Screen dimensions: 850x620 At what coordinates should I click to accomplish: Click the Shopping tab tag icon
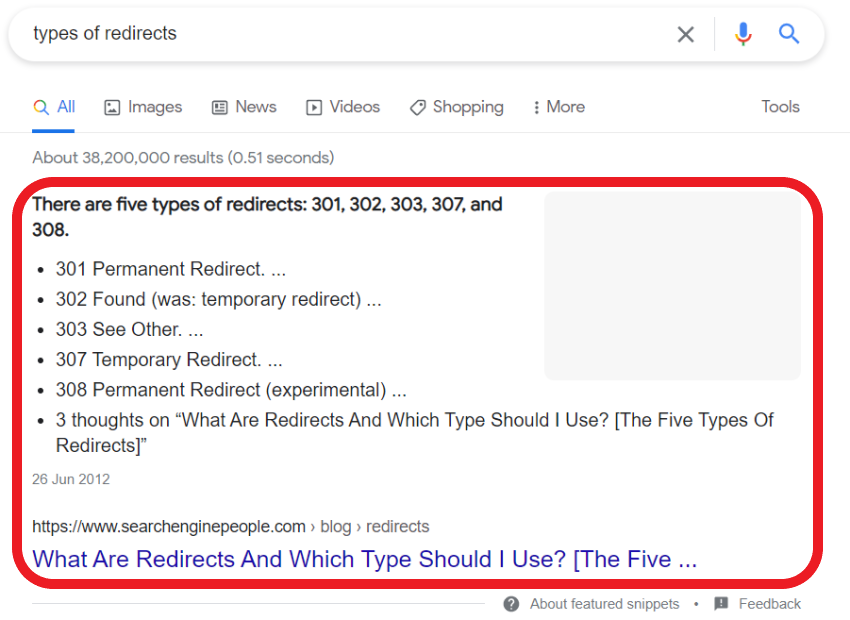pyautogui.click(x=417, y=107)
